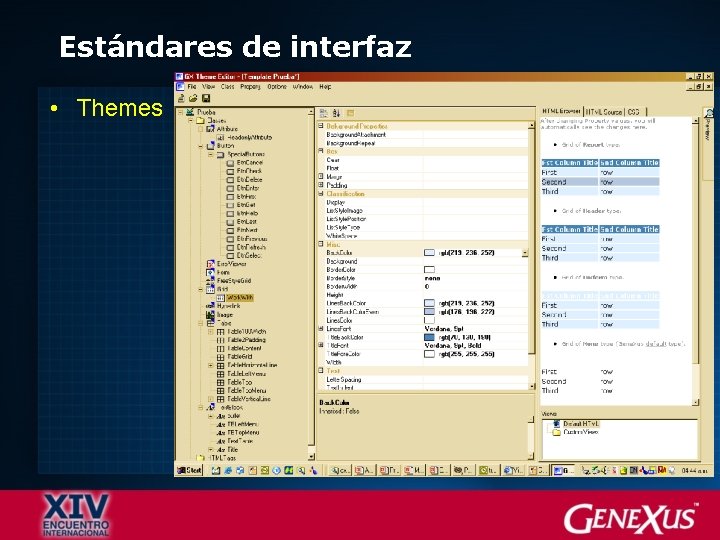Open the Class menu
This screenshot has width=720, height=540.
227,86
